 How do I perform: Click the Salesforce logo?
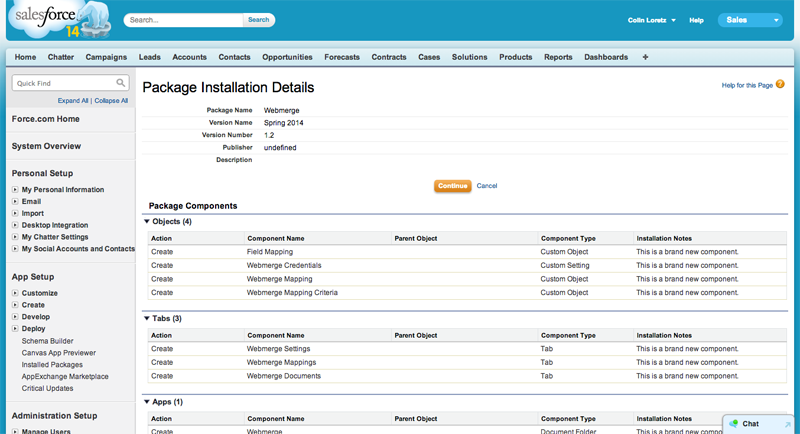point(60,19)
